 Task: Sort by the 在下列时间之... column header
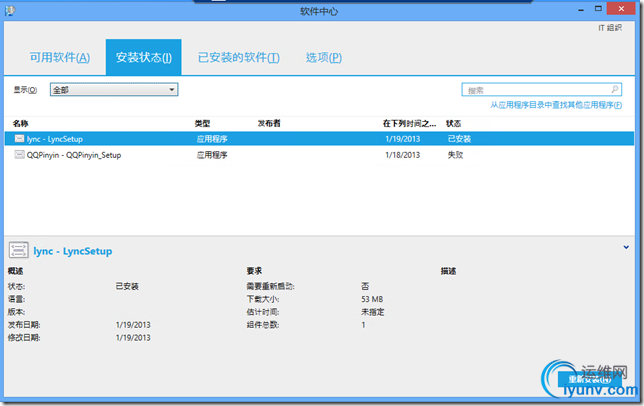click(409, 124)
